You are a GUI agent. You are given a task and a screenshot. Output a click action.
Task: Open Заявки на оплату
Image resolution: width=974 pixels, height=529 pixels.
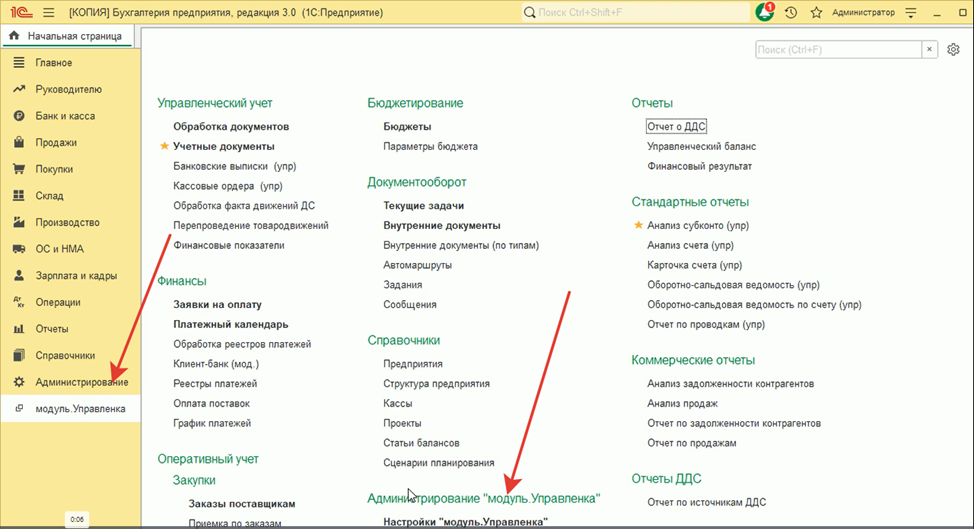click(x=217, y=305)
